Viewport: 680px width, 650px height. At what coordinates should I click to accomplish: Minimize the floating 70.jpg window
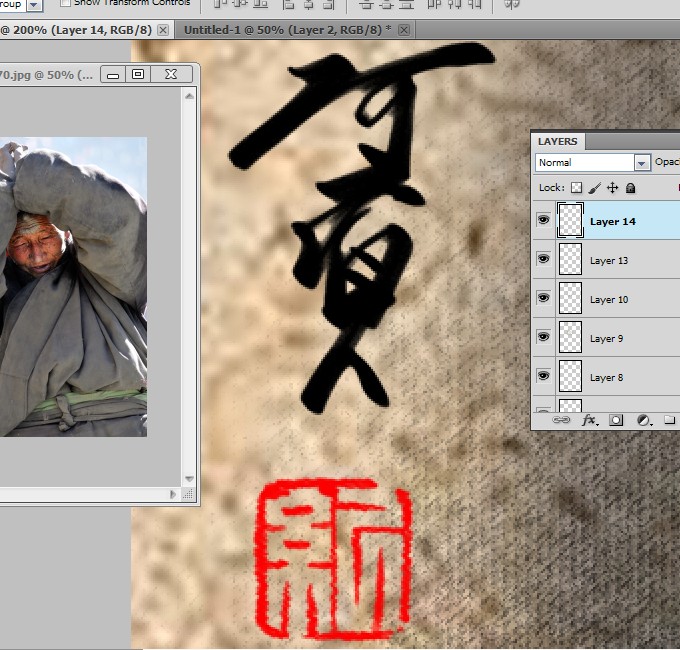[113, 75]
